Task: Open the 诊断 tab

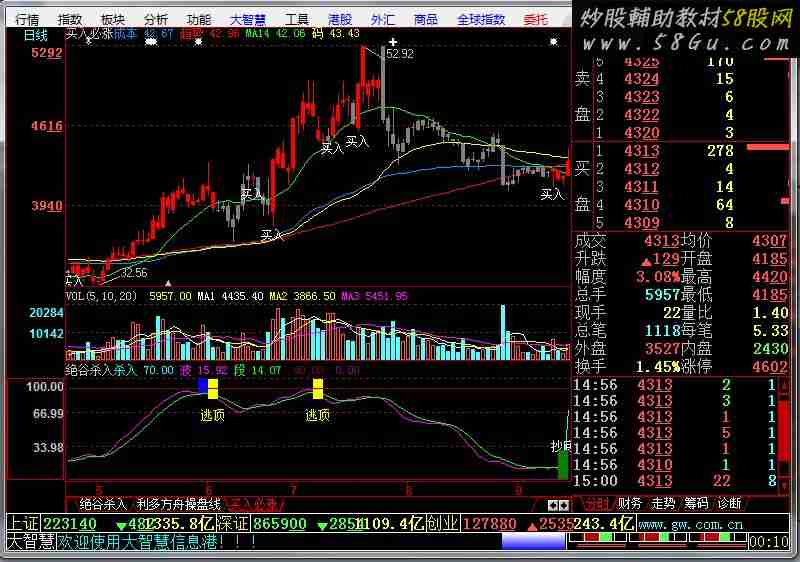Action: pyautogui.click(x=730, y=504)
